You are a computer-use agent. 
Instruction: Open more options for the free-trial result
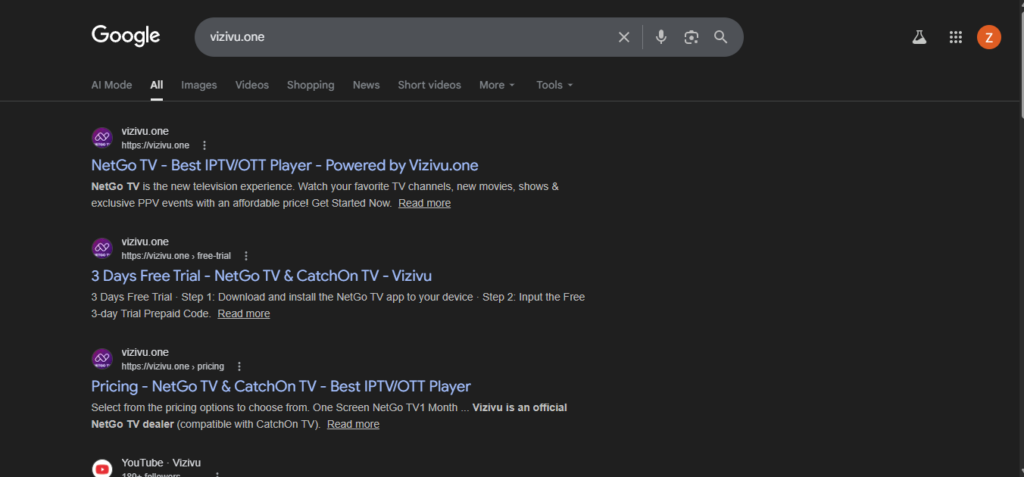(246, 255)
